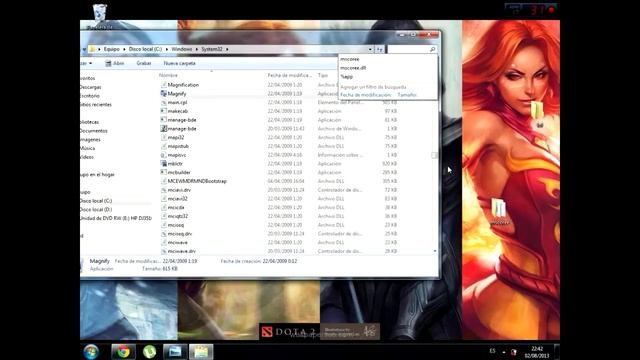Open Música in the navigation pane
640x360 pixels.
[x=87, y=148]
